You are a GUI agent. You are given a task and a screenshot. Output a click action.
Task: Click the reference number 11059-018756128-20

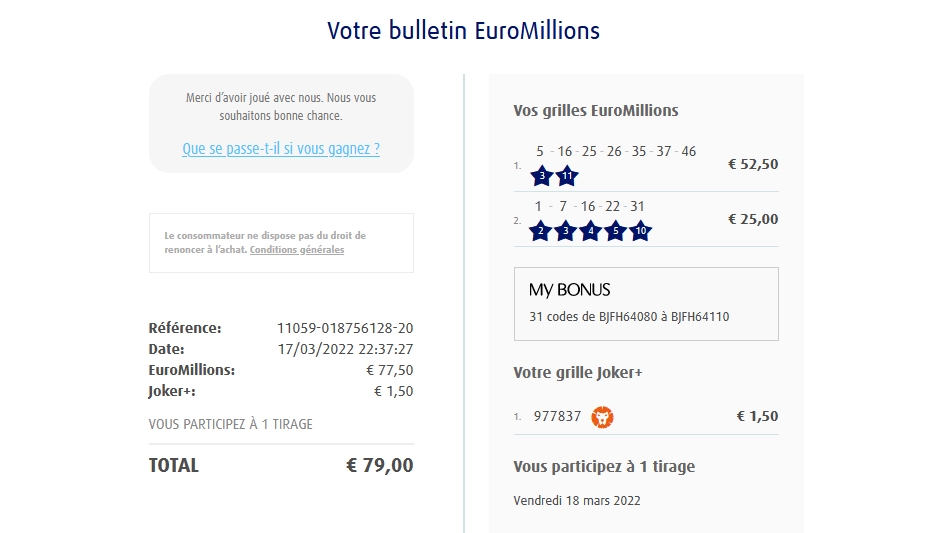[x=345, y=328]
